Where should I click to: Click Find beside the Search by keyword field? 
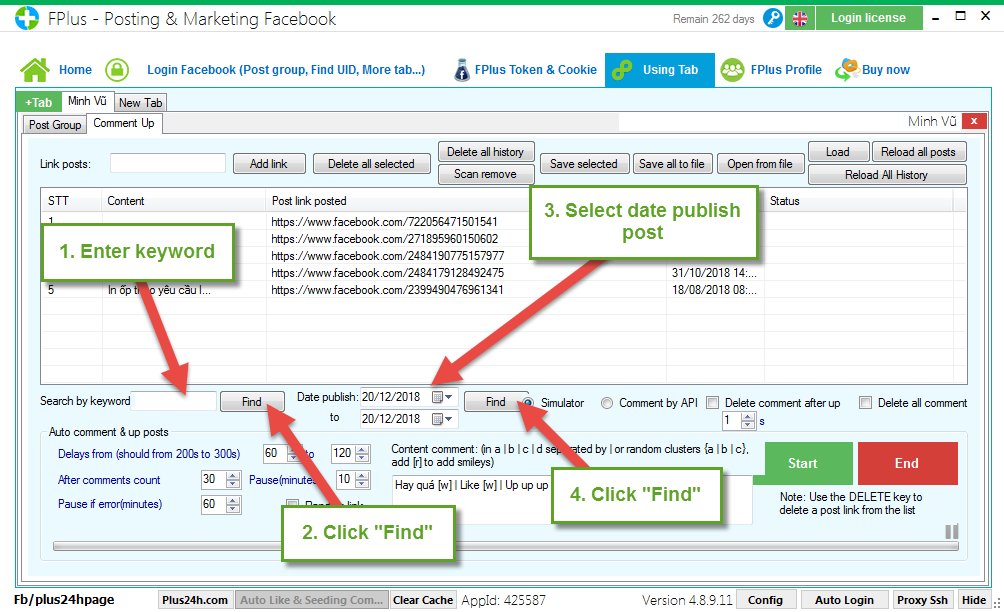coord(252,401)
